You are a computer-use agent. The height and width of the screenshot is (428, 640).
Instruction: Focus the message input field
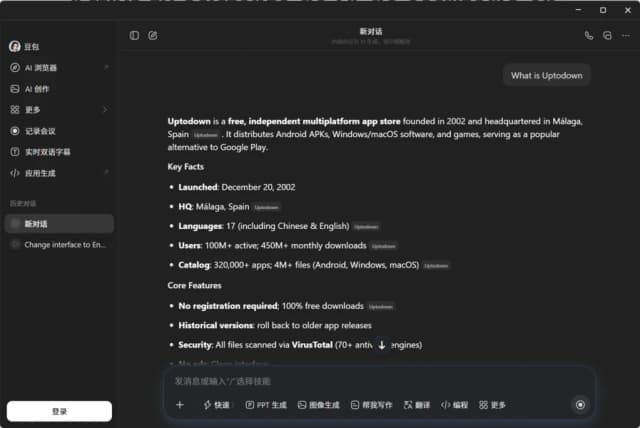tap(380, 381)
